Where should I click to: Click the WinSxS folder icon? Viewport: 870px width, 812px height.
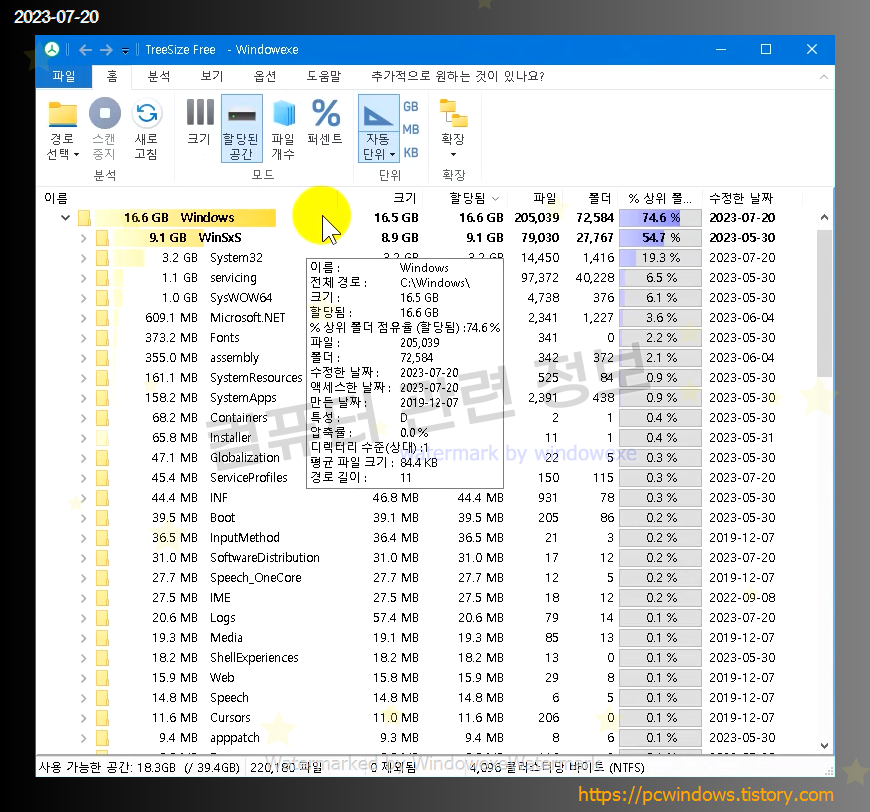(102, 238)
